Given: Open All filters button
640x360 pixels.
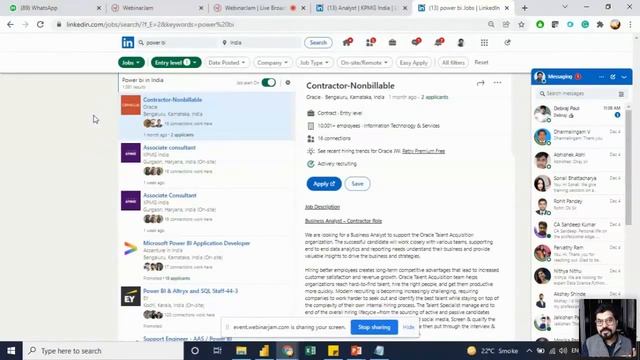Looking at the screenshot, I should 453,62.
